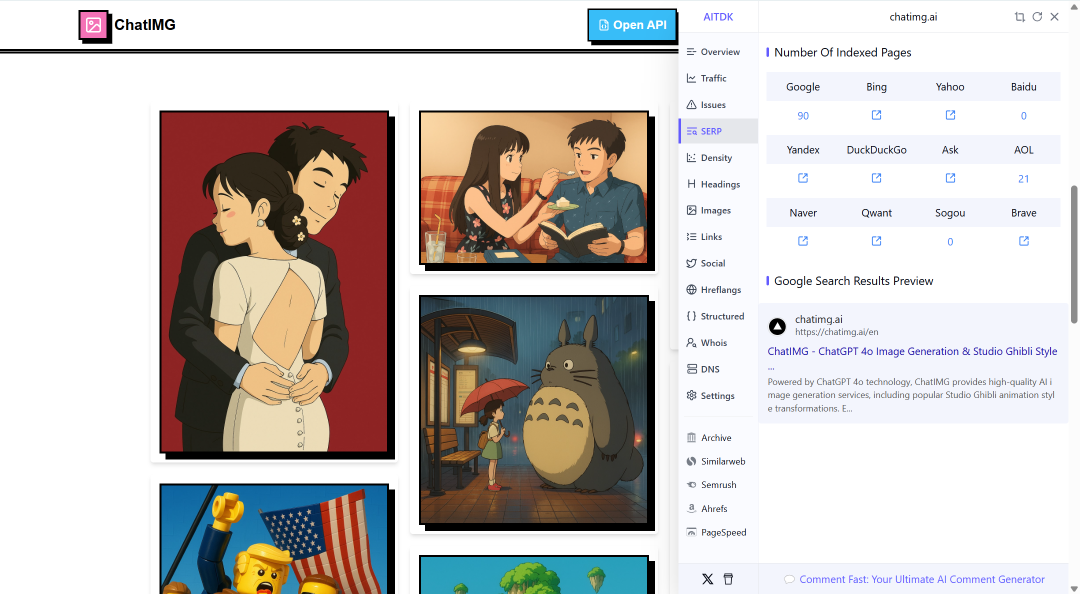Image resolution: width=1080 pixels, height=594 pixels.
Task: Click the AITDK panel vertical scrollbar
Action: 1074,254
